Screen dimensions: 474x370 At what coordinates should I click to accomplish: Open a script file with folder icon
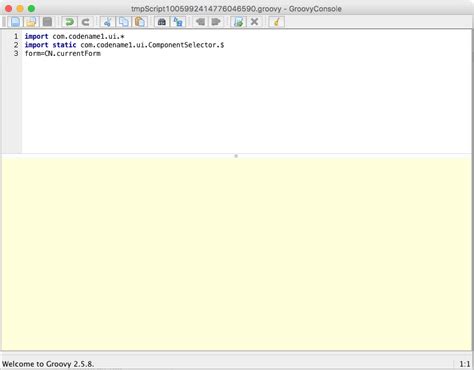click(31, 22)
